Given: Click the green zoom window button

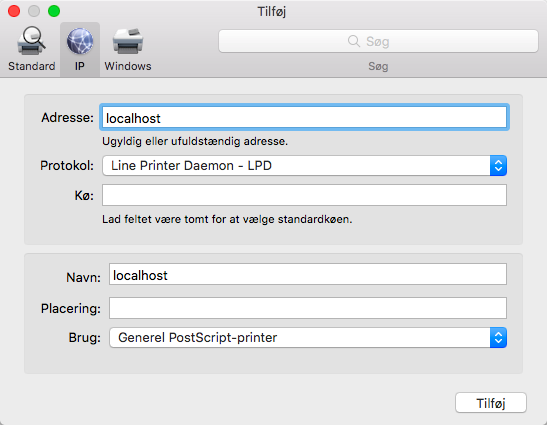Looking at the screenshot, I should (54, 11).
